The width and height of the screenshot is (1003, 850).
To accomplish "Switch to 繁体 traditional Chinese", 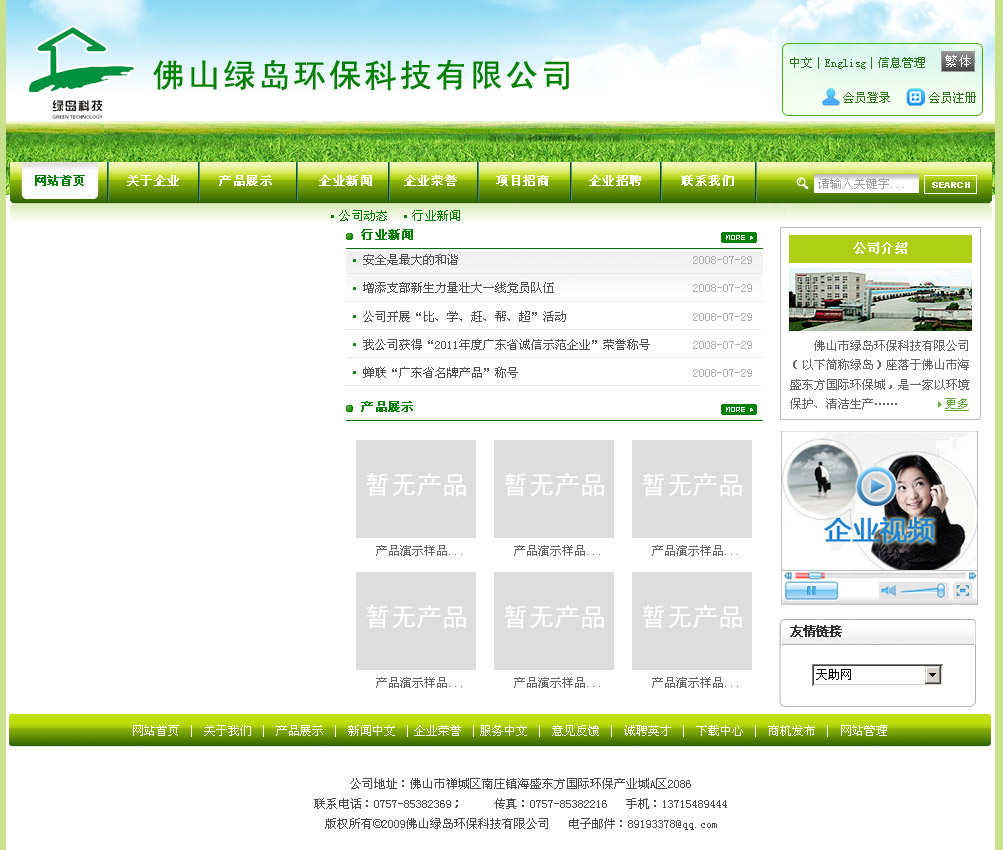I will pos(957,62).
